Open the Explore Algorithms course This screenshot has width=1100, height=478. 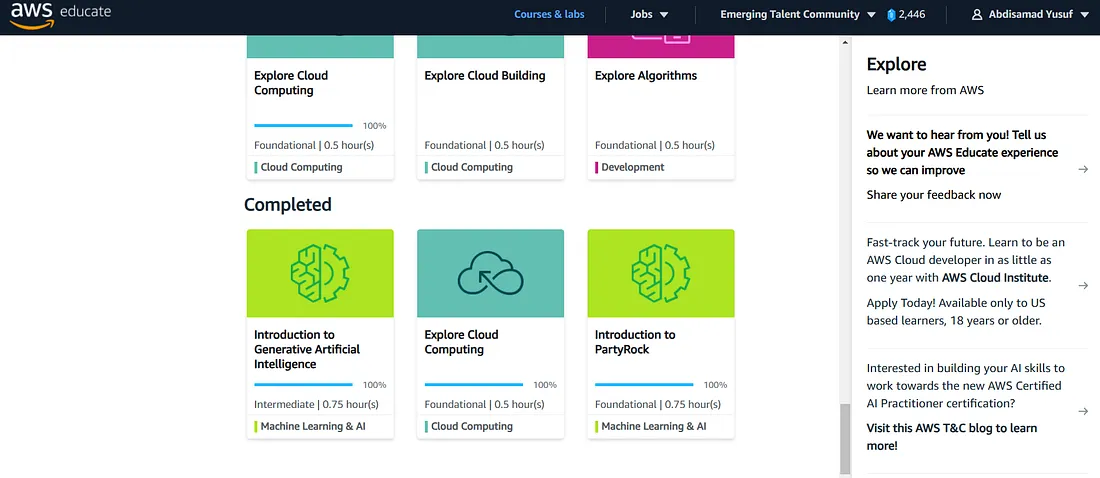coord(646,76)
